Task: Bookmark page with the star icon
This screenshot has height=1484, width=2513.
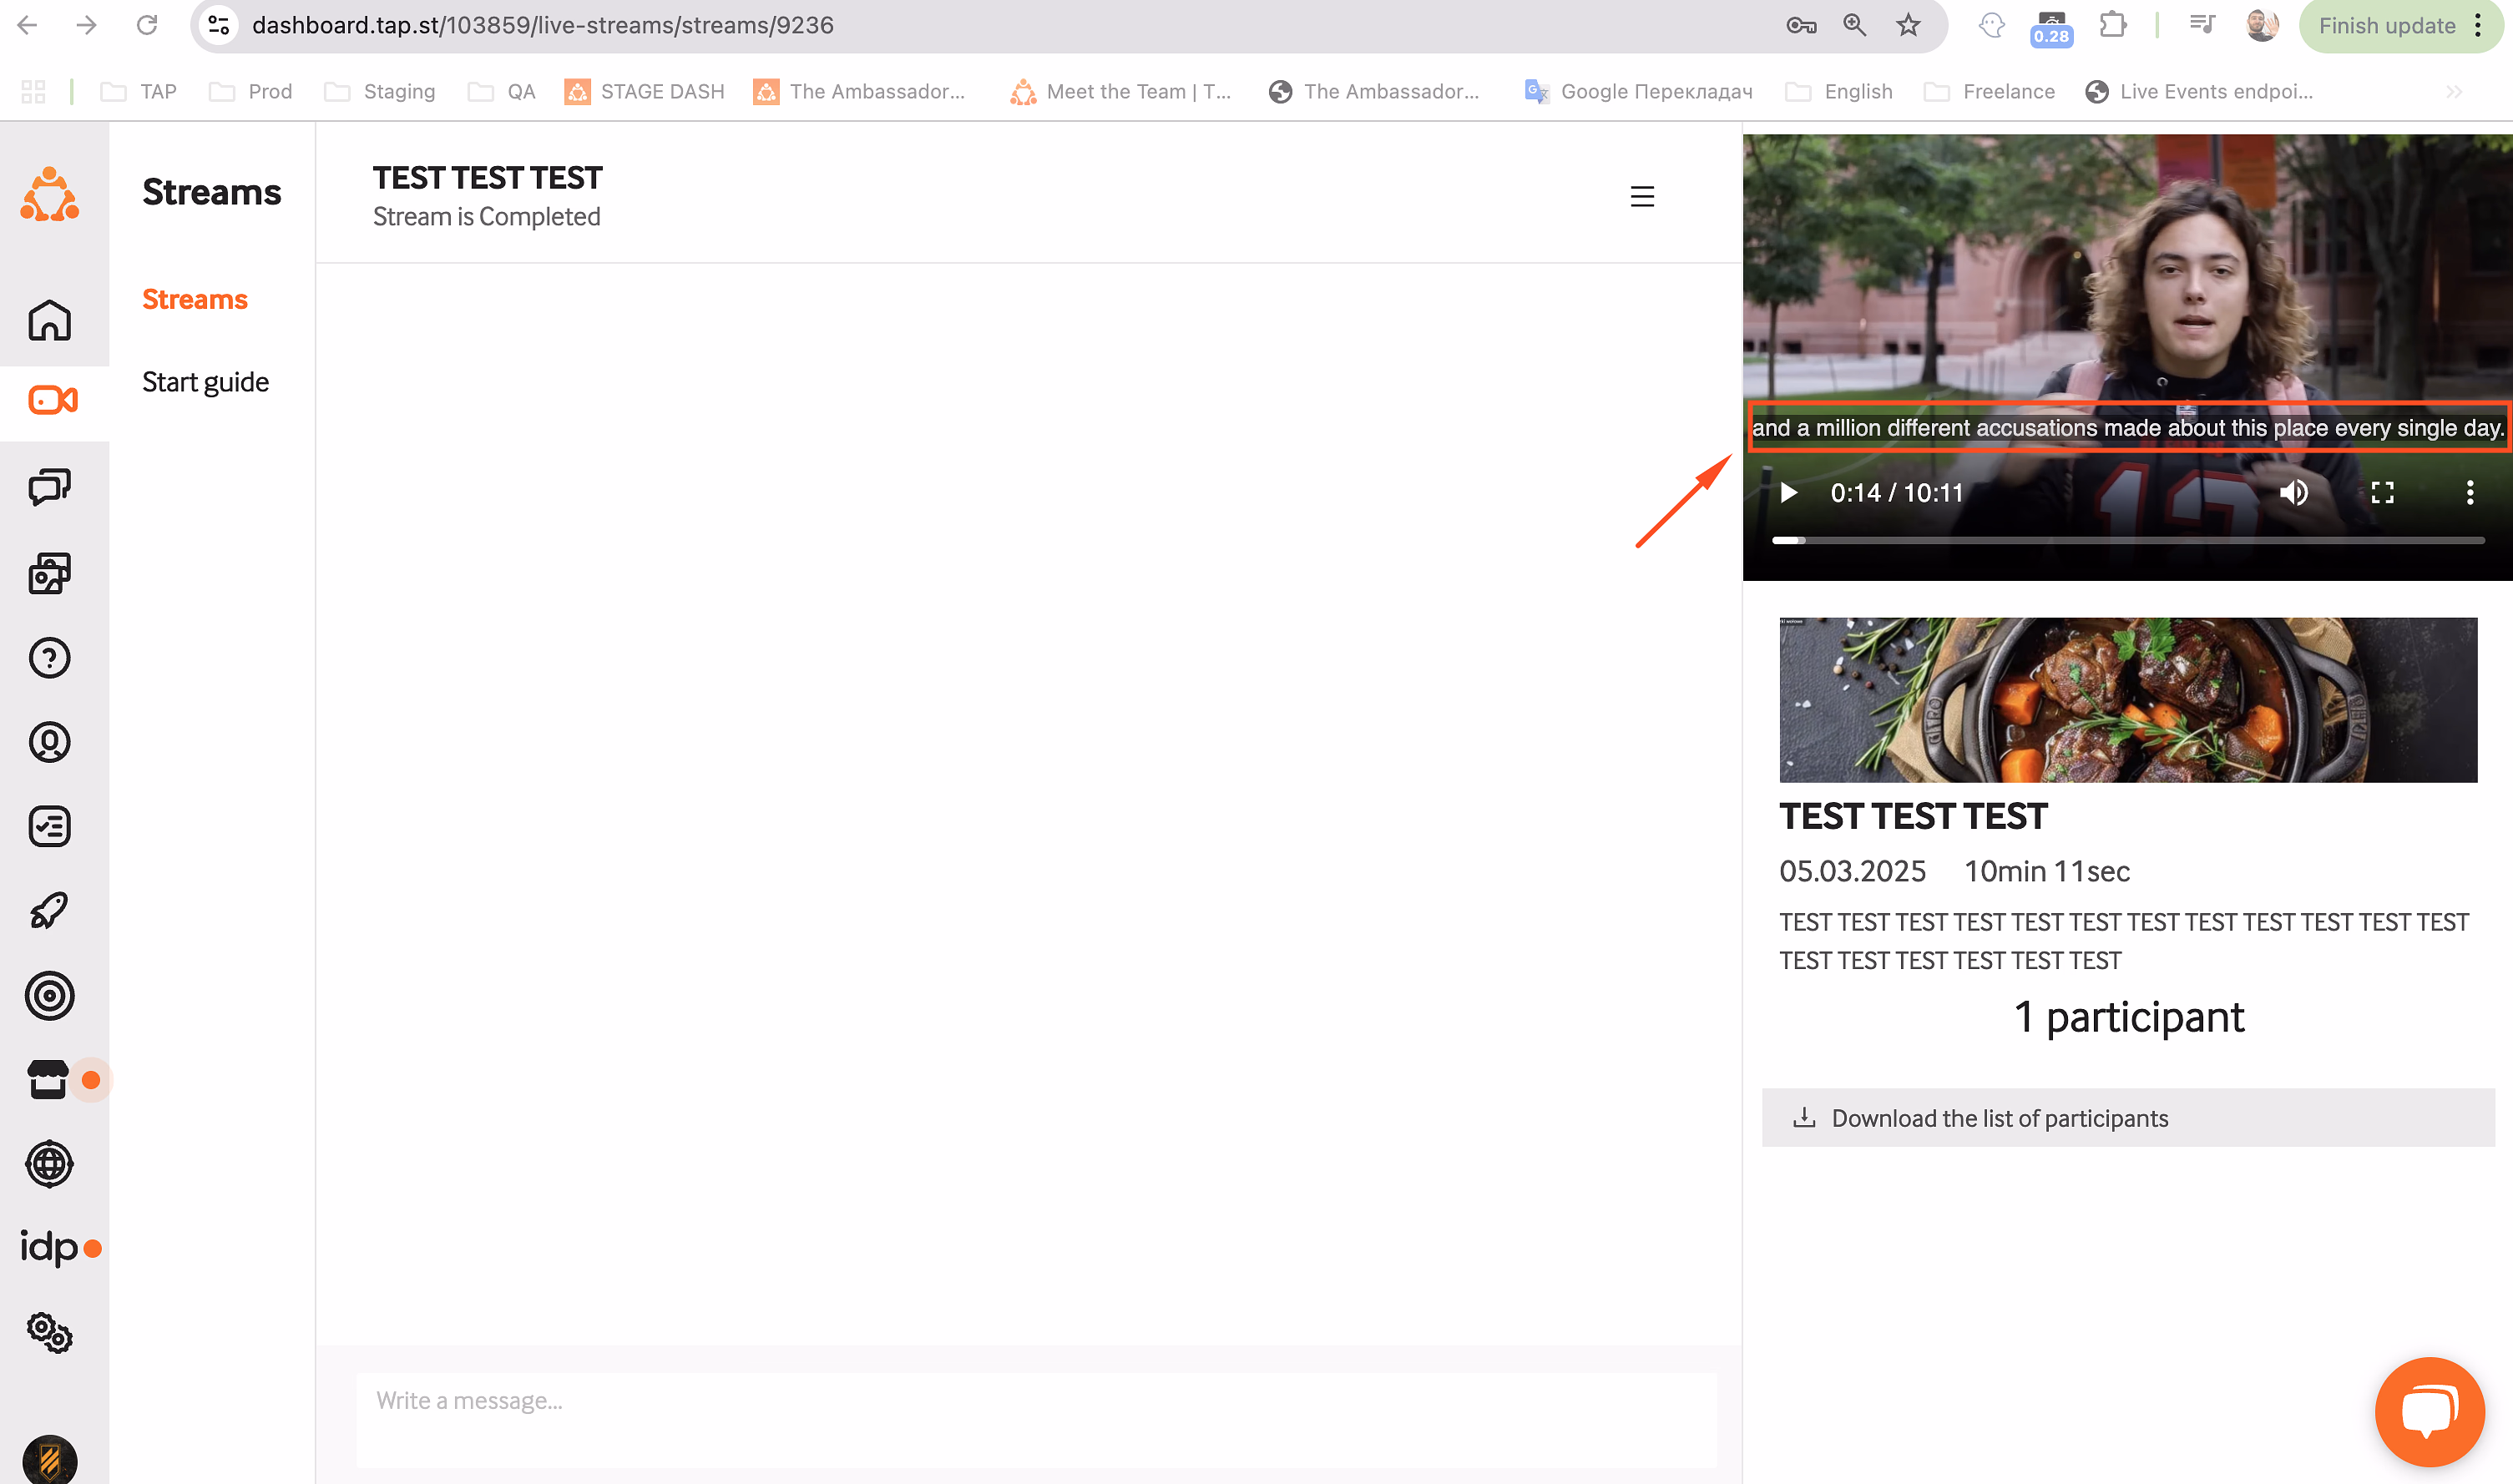Action: [1908, 25]
